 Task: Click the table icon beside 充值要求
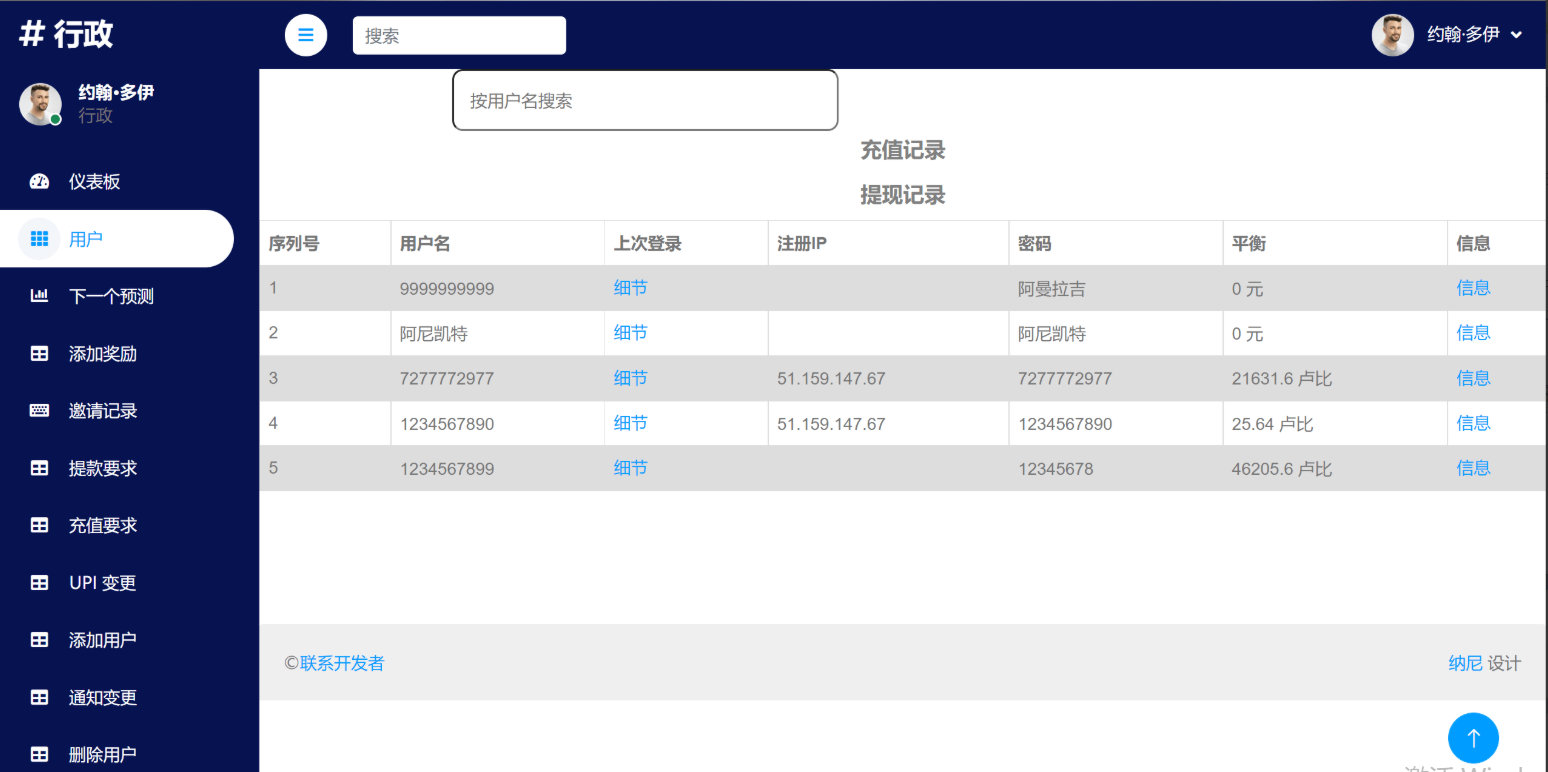tap(39, 525)
